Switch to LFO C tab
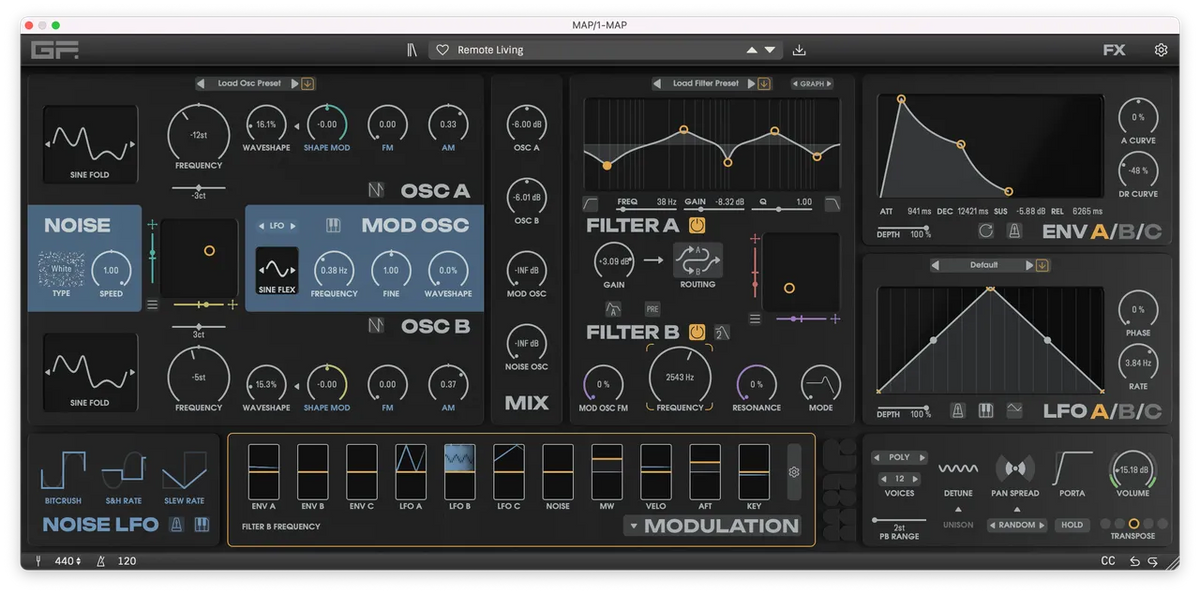Viewport: 1200px width, 594px height. point(1153,411)
